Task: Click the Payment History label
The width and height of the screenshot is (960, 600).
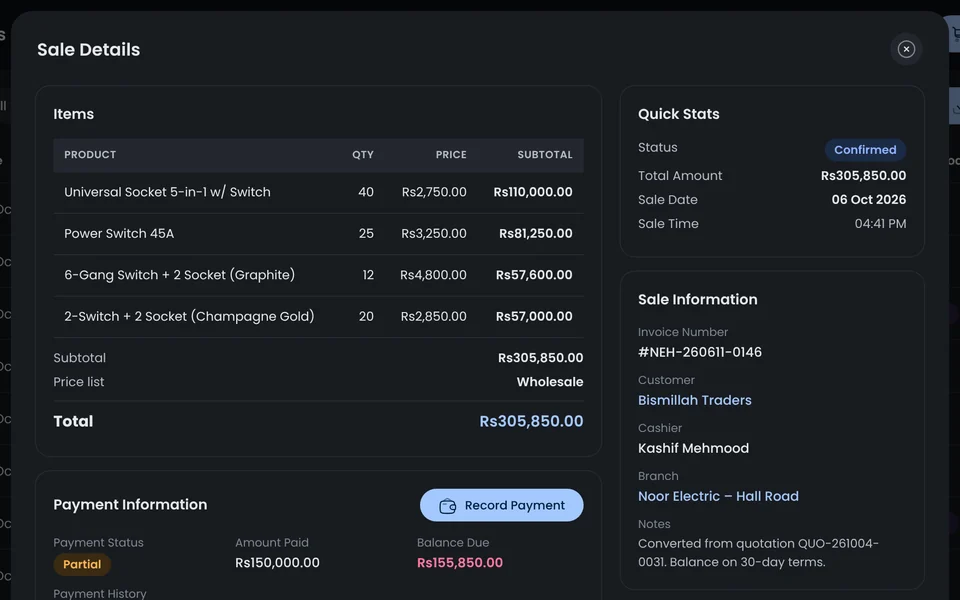Action: (x=100, y=593)
